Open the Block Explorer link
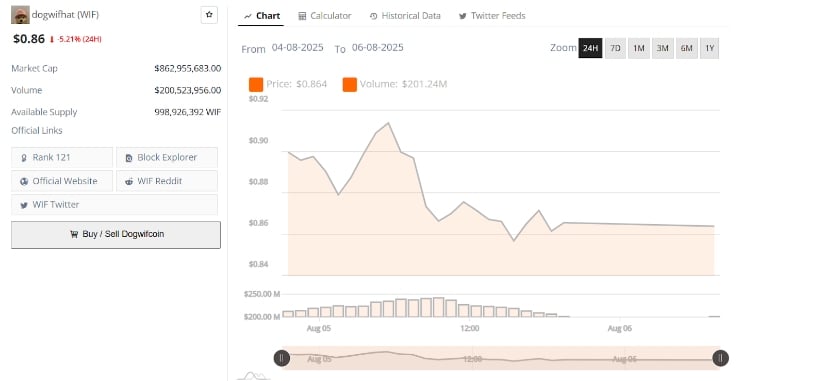Screen dimensions: 825x381 click(167, 157)
